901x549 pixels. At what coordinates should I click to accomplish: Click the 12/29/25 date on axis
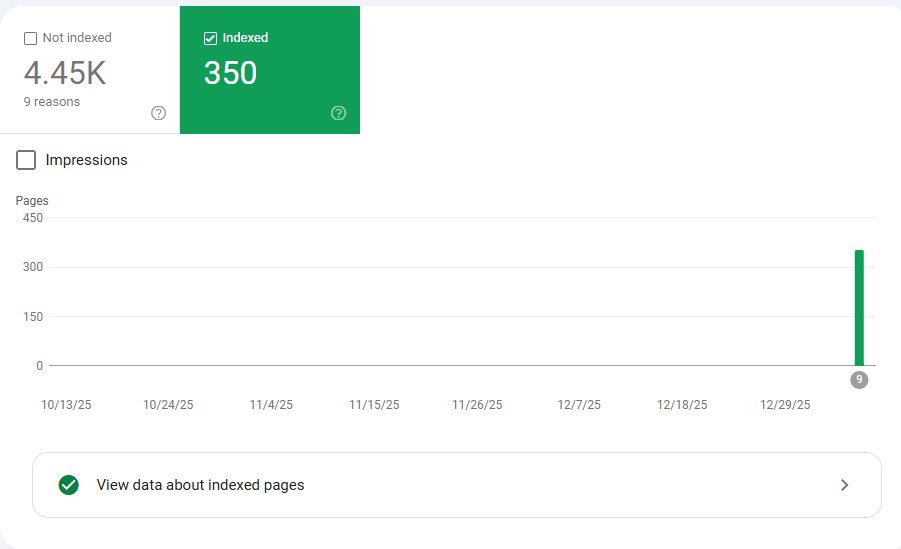point(785,405)
